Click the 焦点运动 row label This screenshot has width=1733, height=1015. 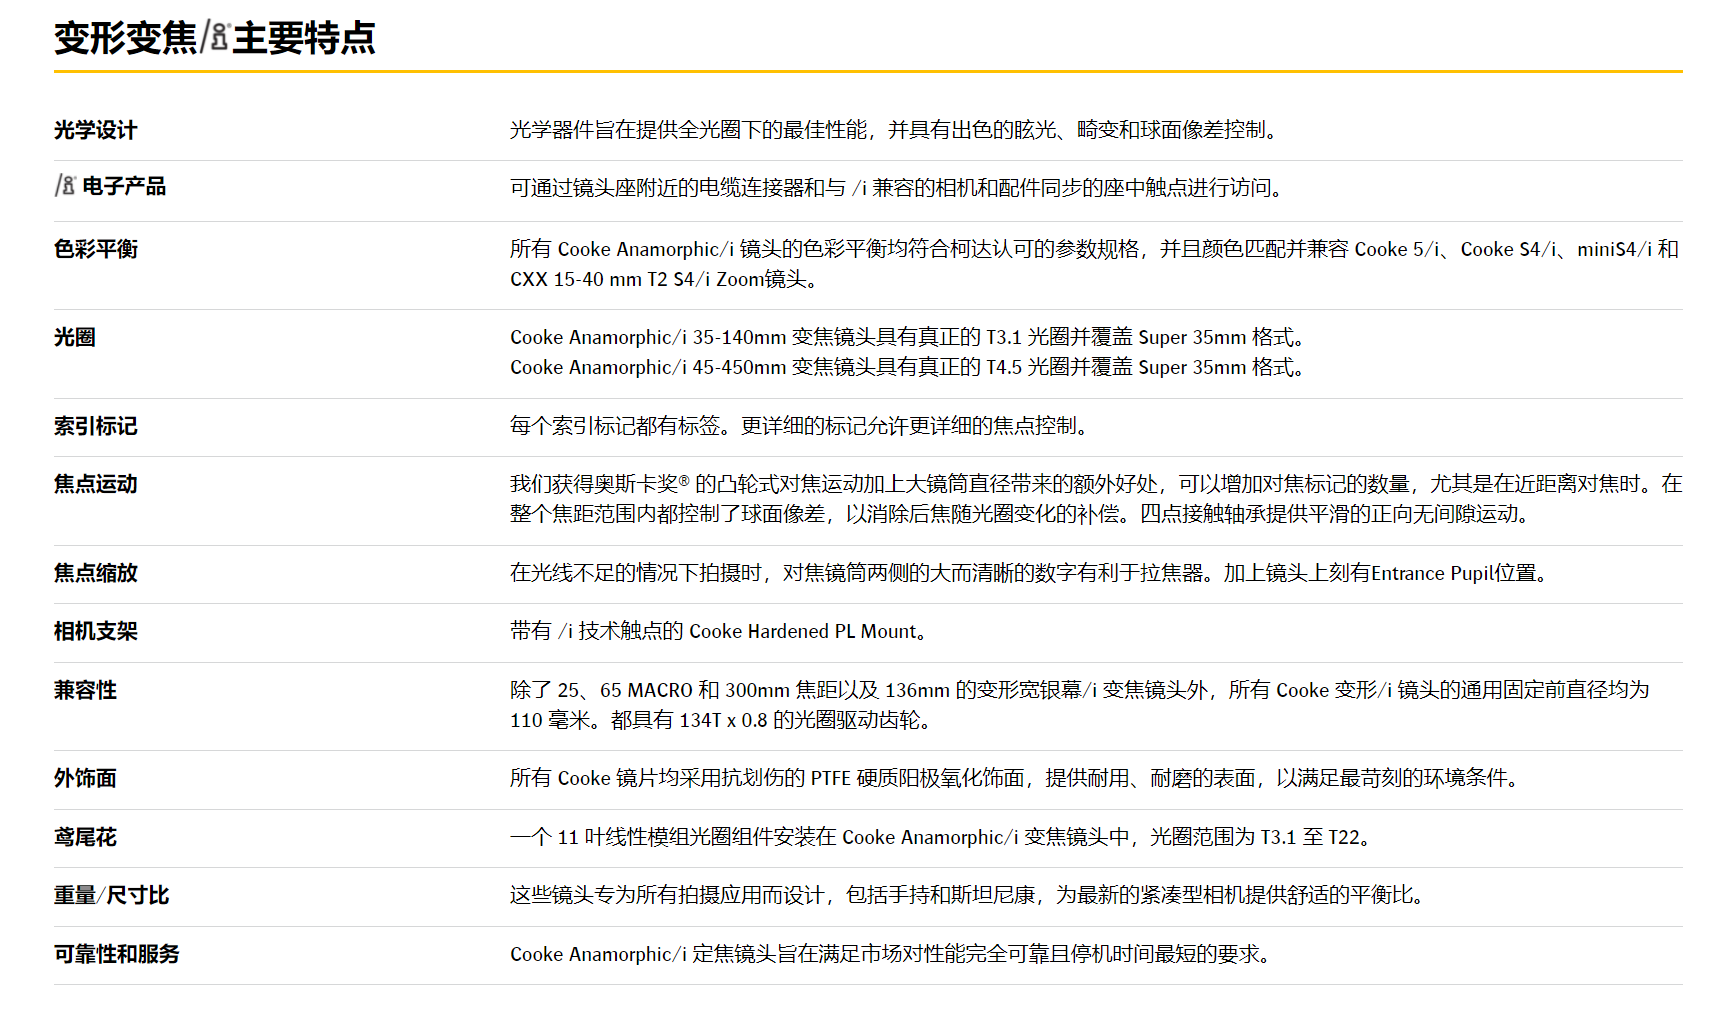coord(95,484)
